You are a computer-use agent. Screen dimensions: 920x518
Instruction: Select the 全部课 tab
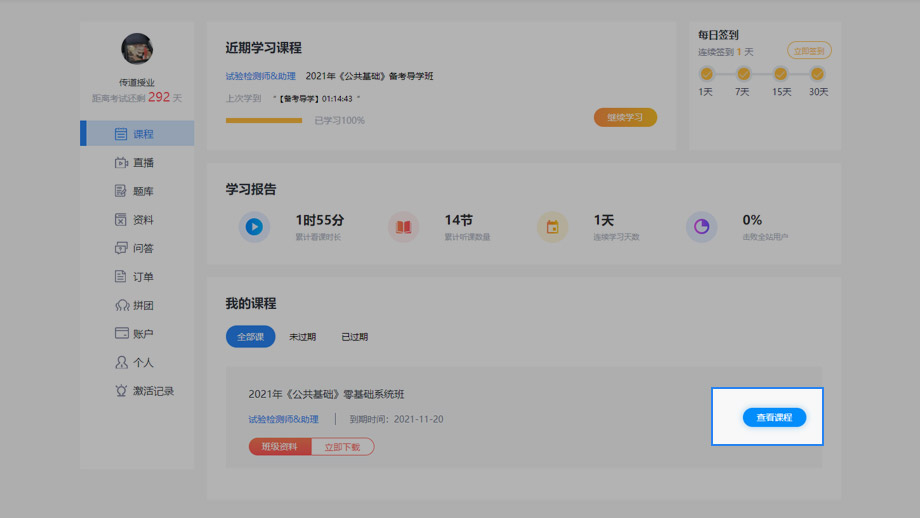tap(250, 337)
